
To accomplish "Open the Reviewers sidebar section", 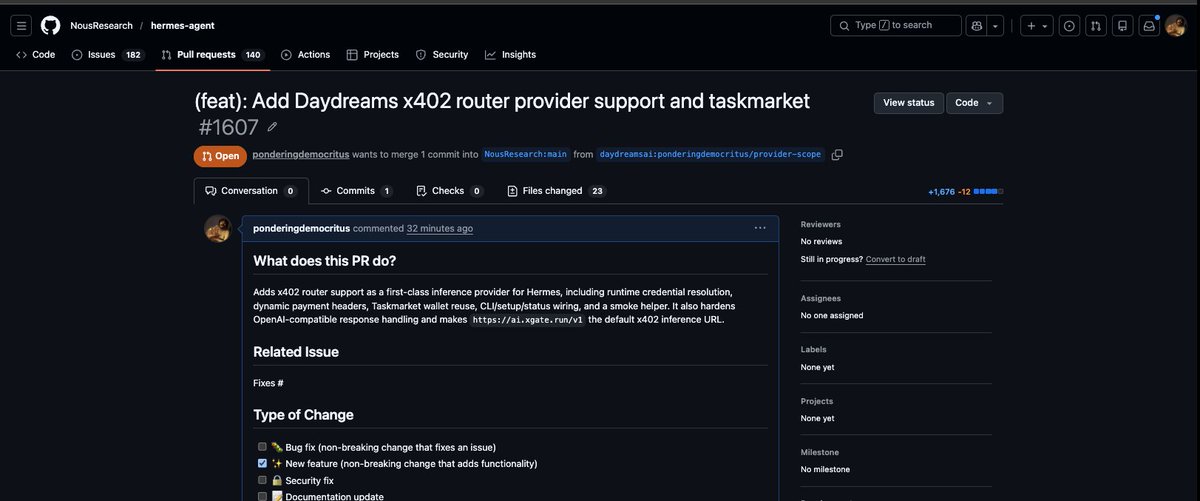I will (x=821, y=224).
